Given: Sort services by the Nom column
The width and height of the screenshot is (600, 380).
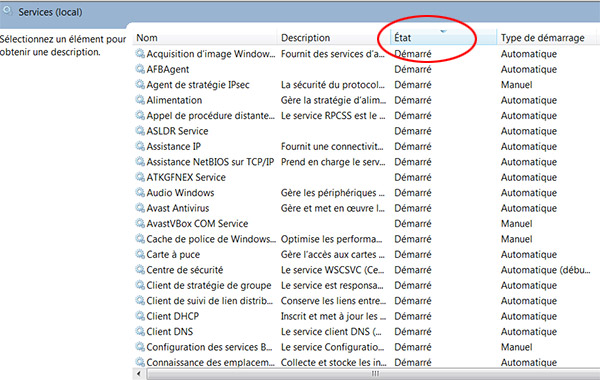Looking at the screenshot, I should (x=205, y=38).
